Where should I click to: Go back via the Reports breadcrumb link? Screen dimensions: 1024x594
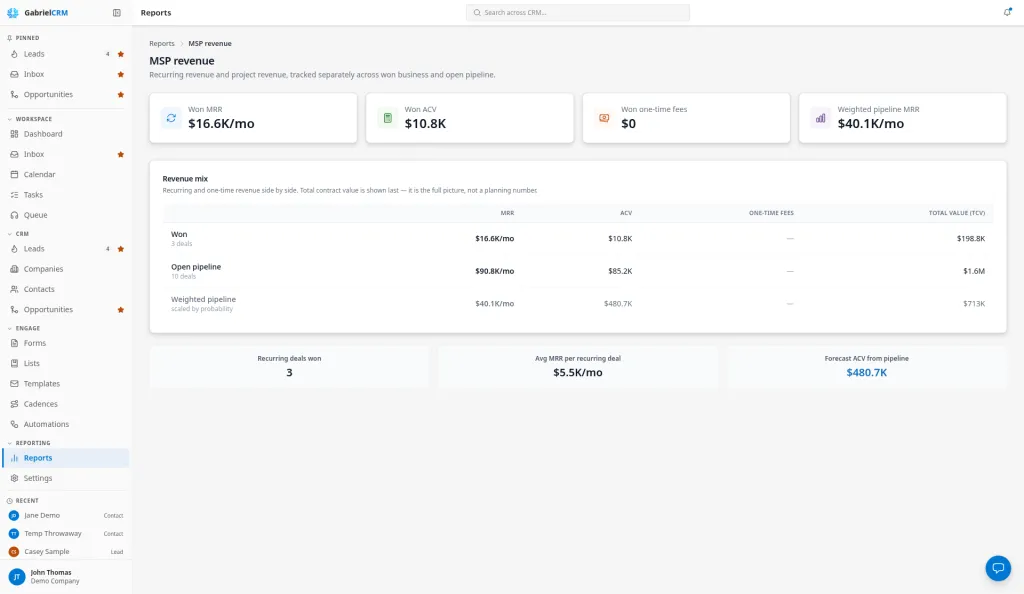coord(162,44)
